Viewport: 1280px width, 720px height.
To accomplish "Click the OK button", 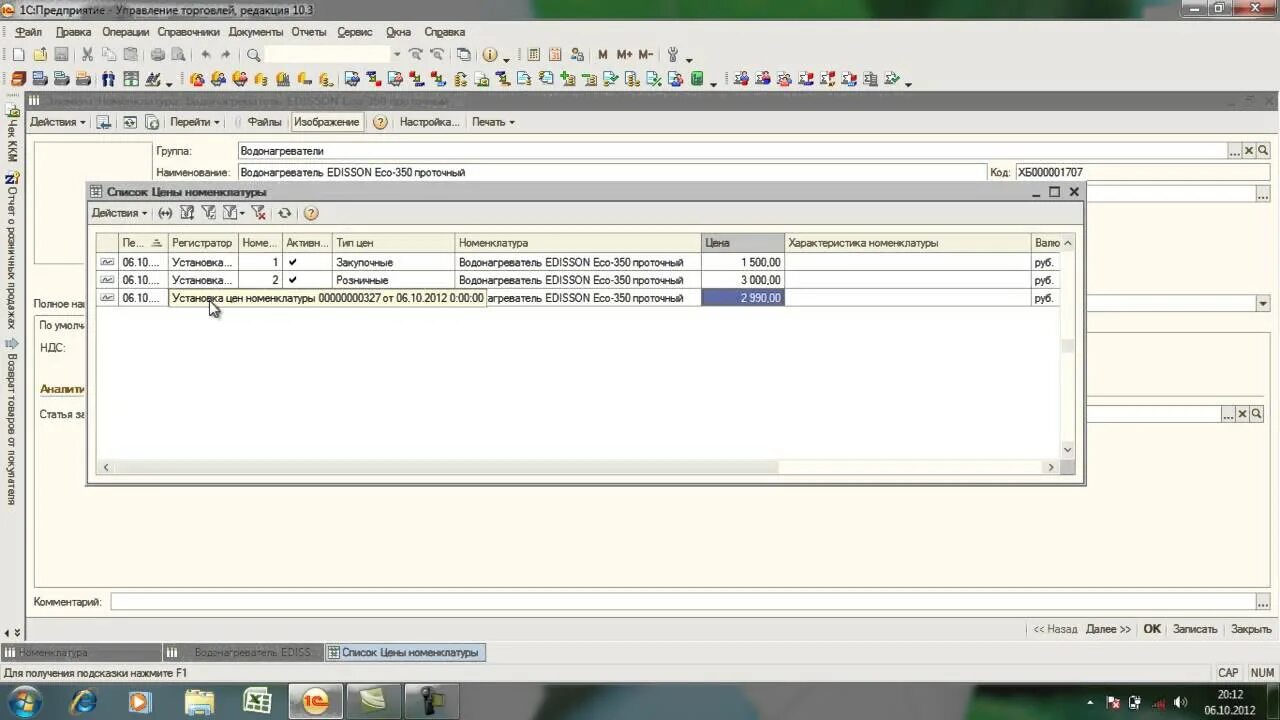I will 1152,629.
